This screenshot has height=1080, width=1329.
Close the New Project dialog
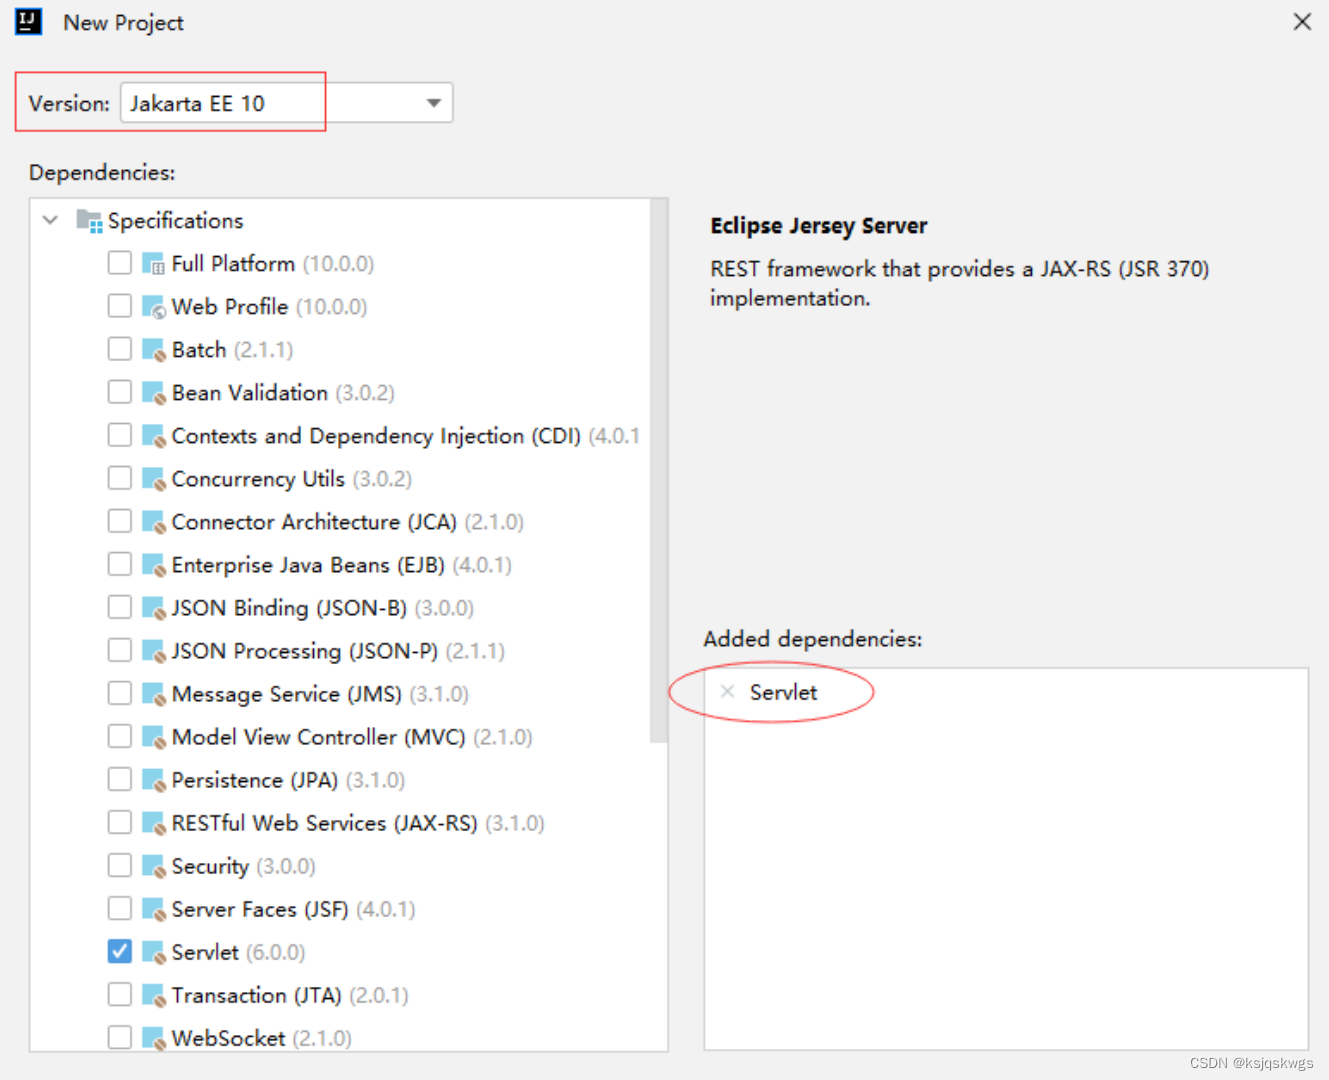(1302, 21)
